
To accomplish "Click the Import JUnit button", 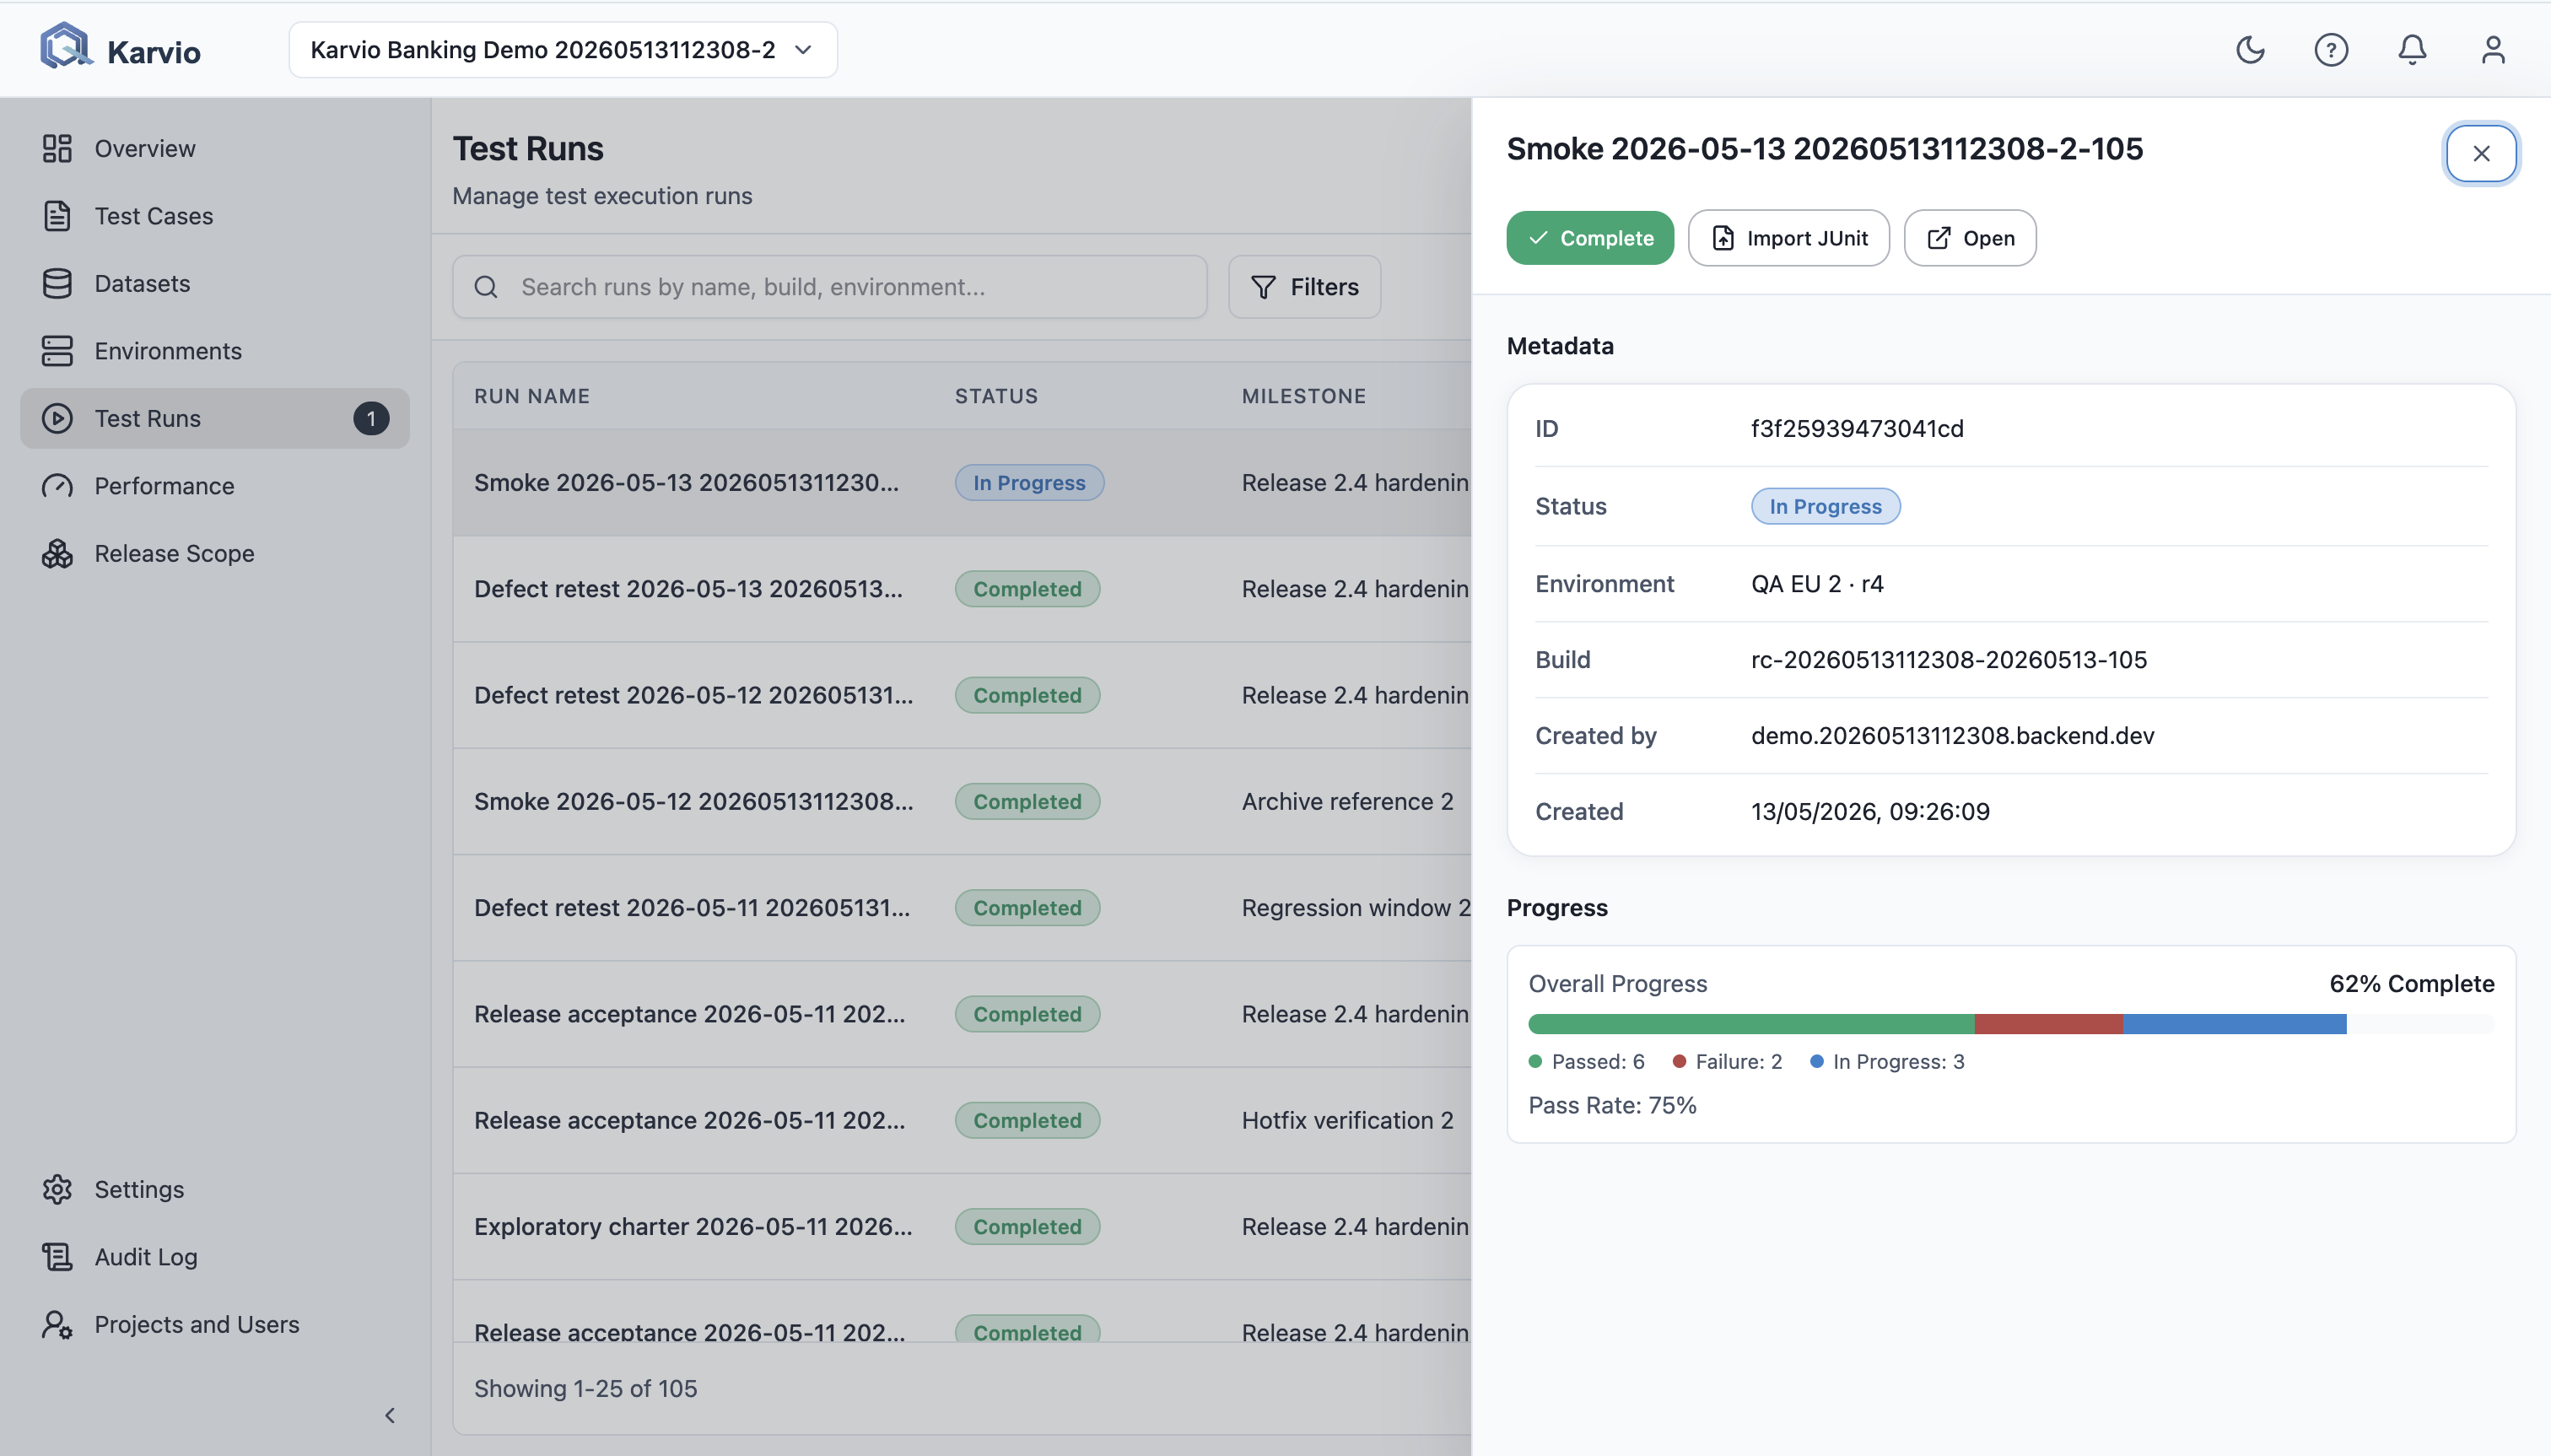I will point(1788,238).
